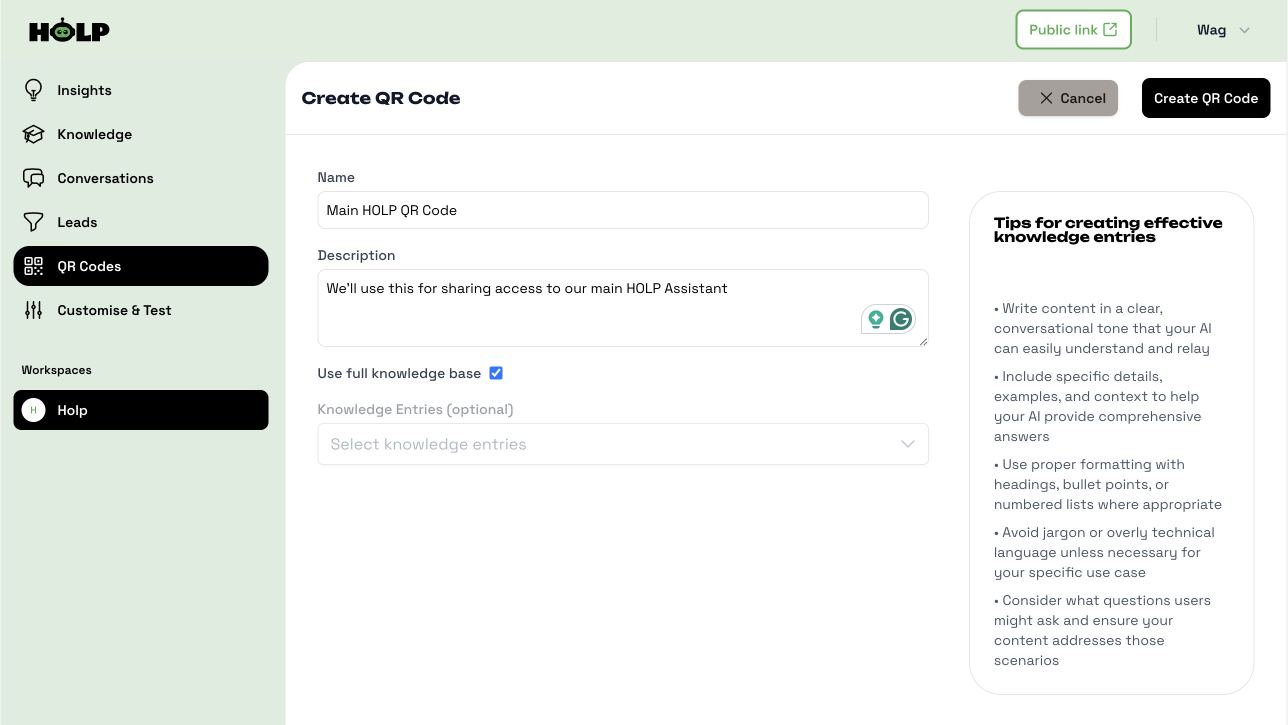1288x725 pixels.
Task: Click the Knowledge graduation cap icon
Action: [x=34, y=134]
